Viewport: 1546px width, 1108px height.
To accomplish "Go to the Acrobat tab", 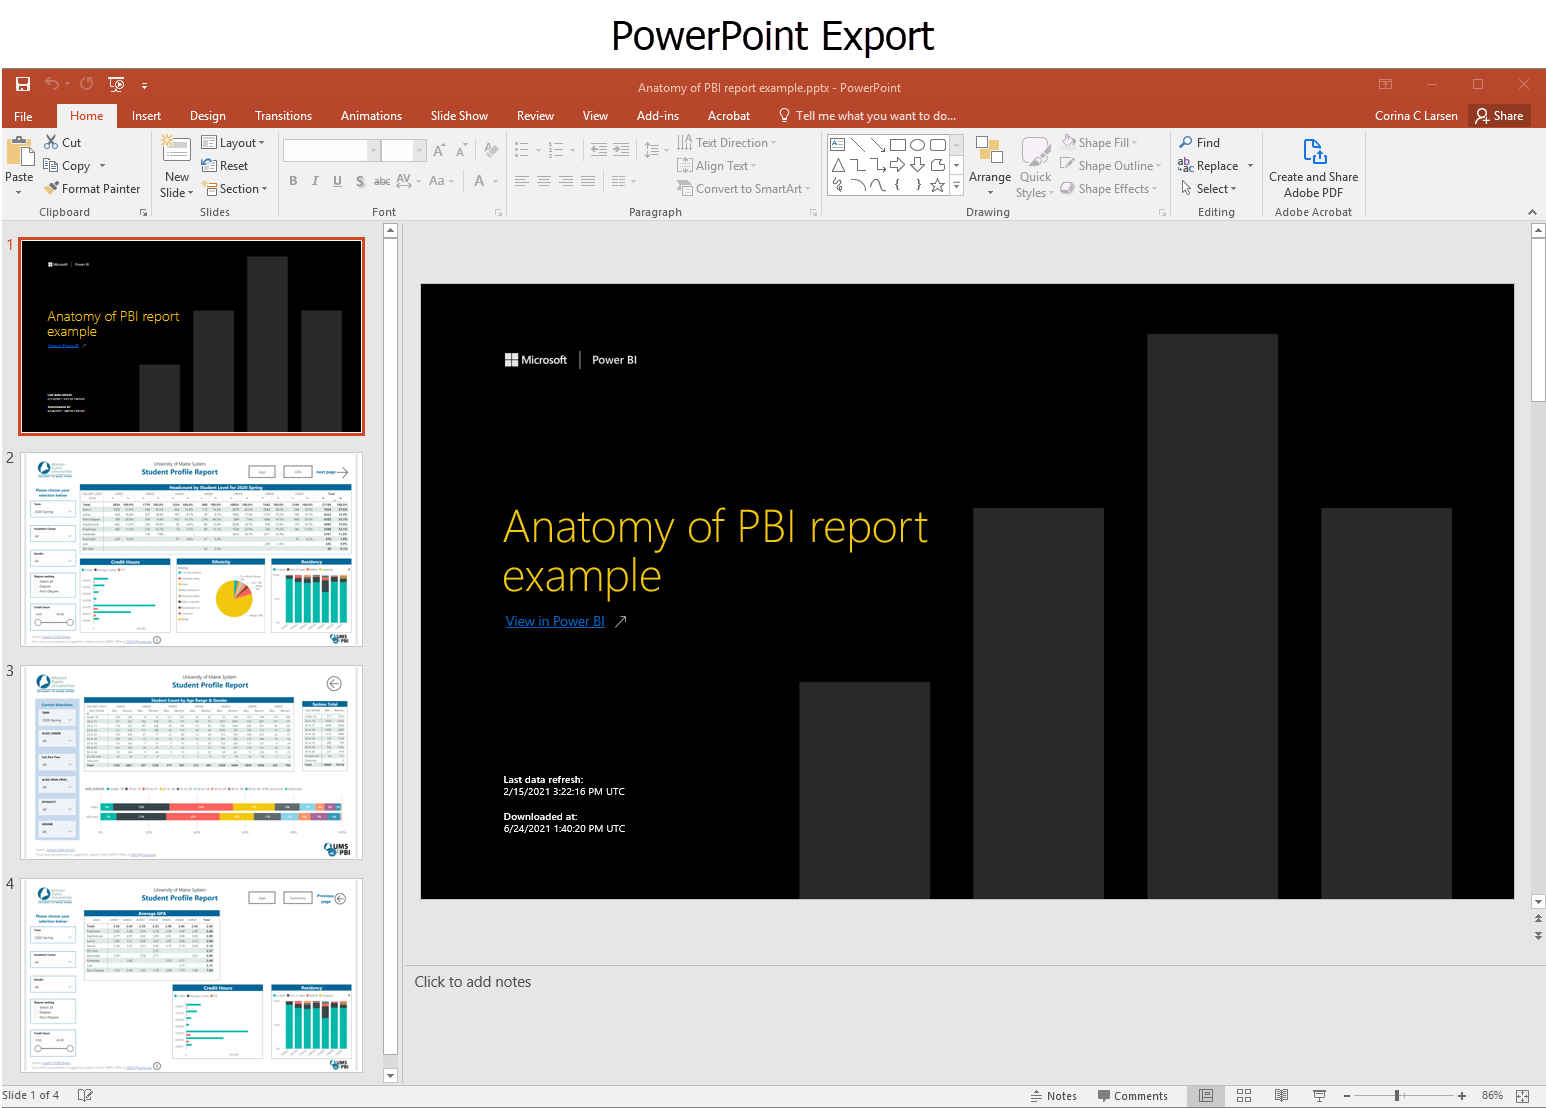I will coord(729,116).
